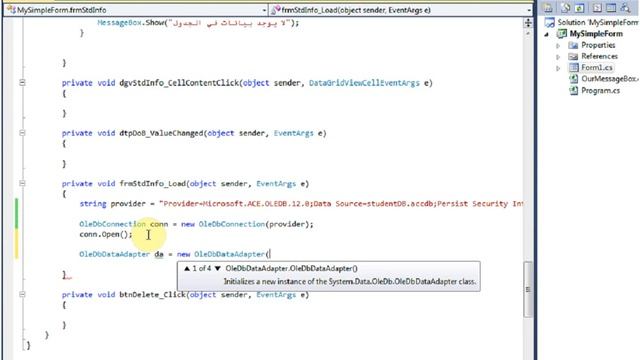Select the Properties tree item label
640x360 pixels.
click(598, 45)
